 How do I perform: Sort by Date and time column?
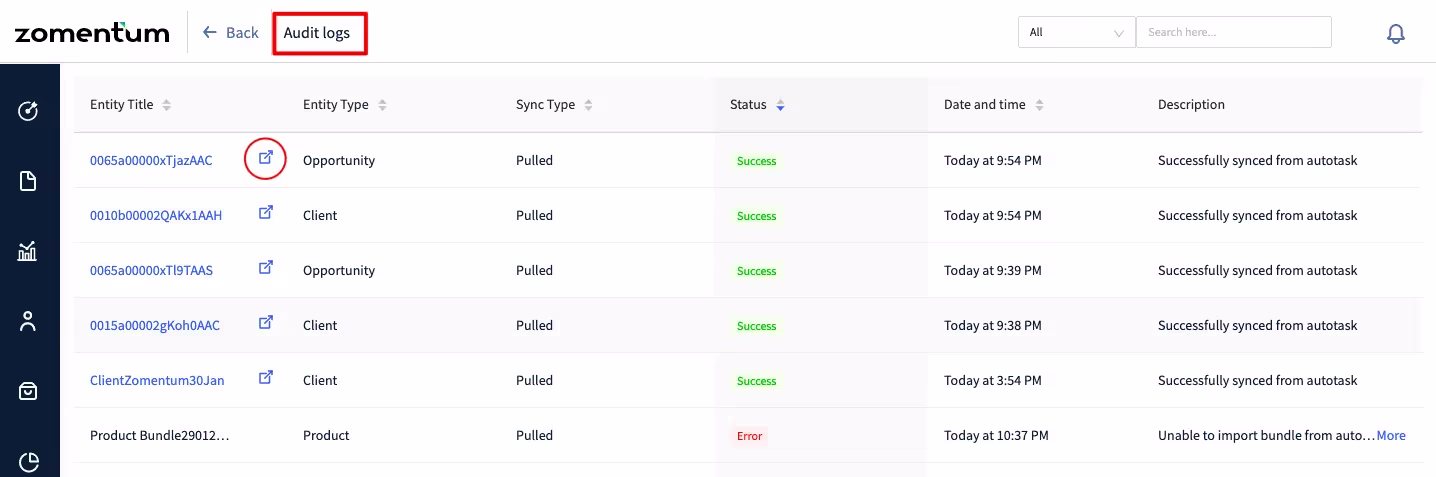tap(1039, 105)
